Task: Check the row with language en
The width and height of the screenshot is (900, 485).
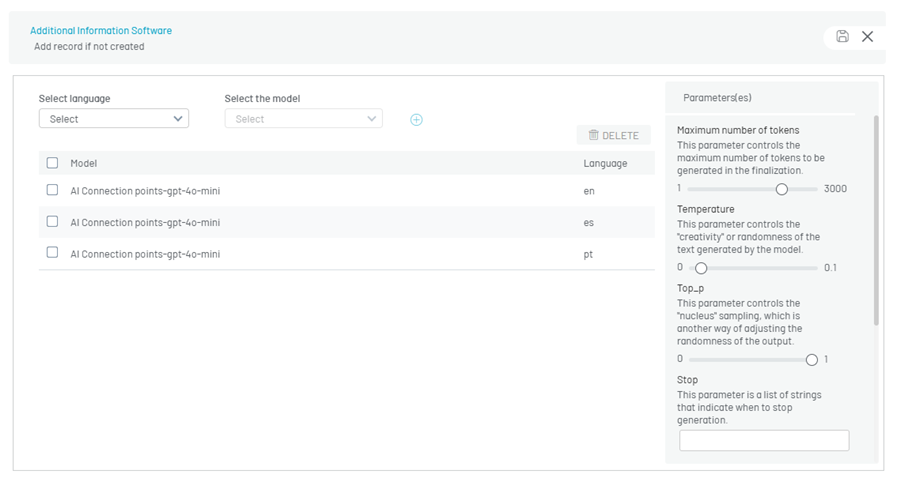Action: (x=52, y=190)
